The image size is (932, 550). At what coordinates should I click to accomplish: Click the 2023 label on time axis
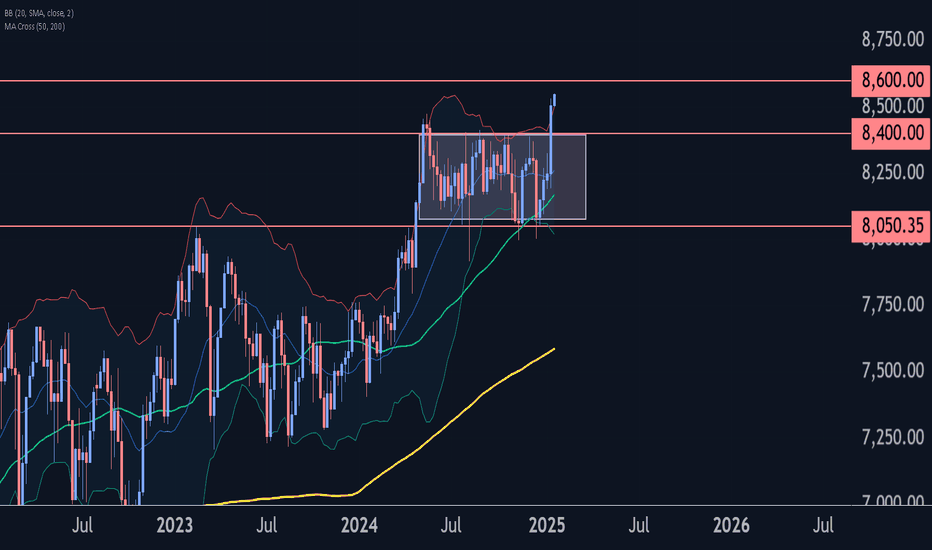coord(175,526)
